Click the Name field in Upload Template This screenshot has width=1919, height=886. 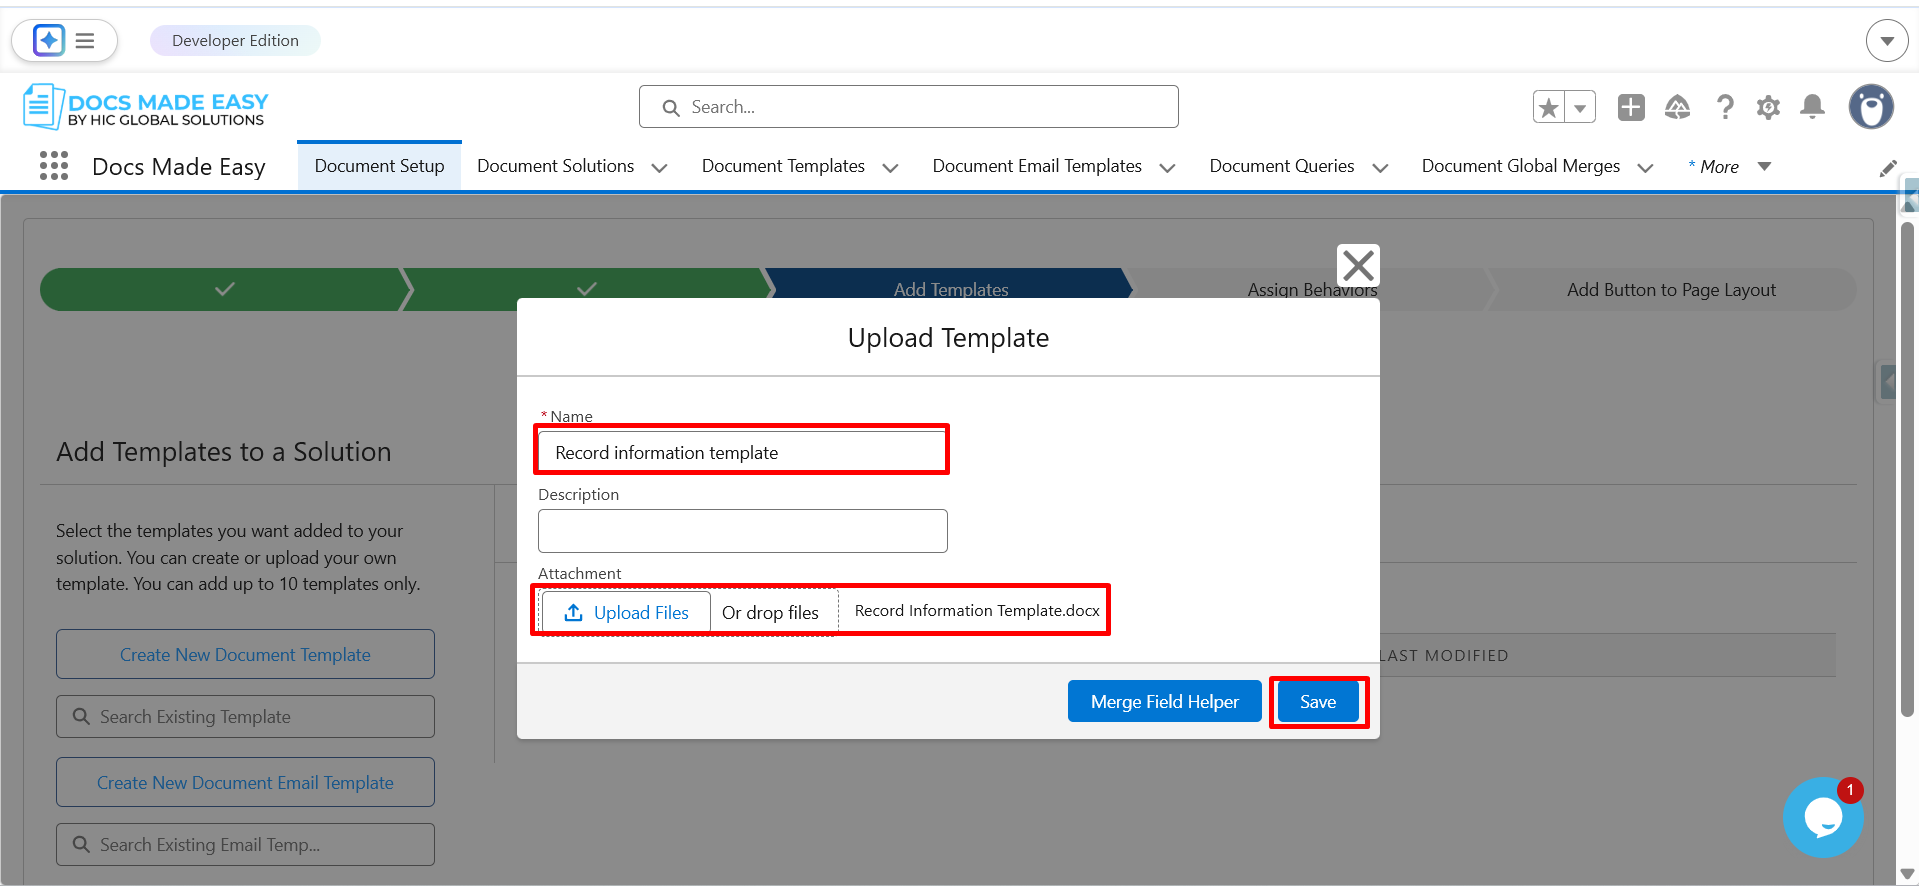[742, 452]
